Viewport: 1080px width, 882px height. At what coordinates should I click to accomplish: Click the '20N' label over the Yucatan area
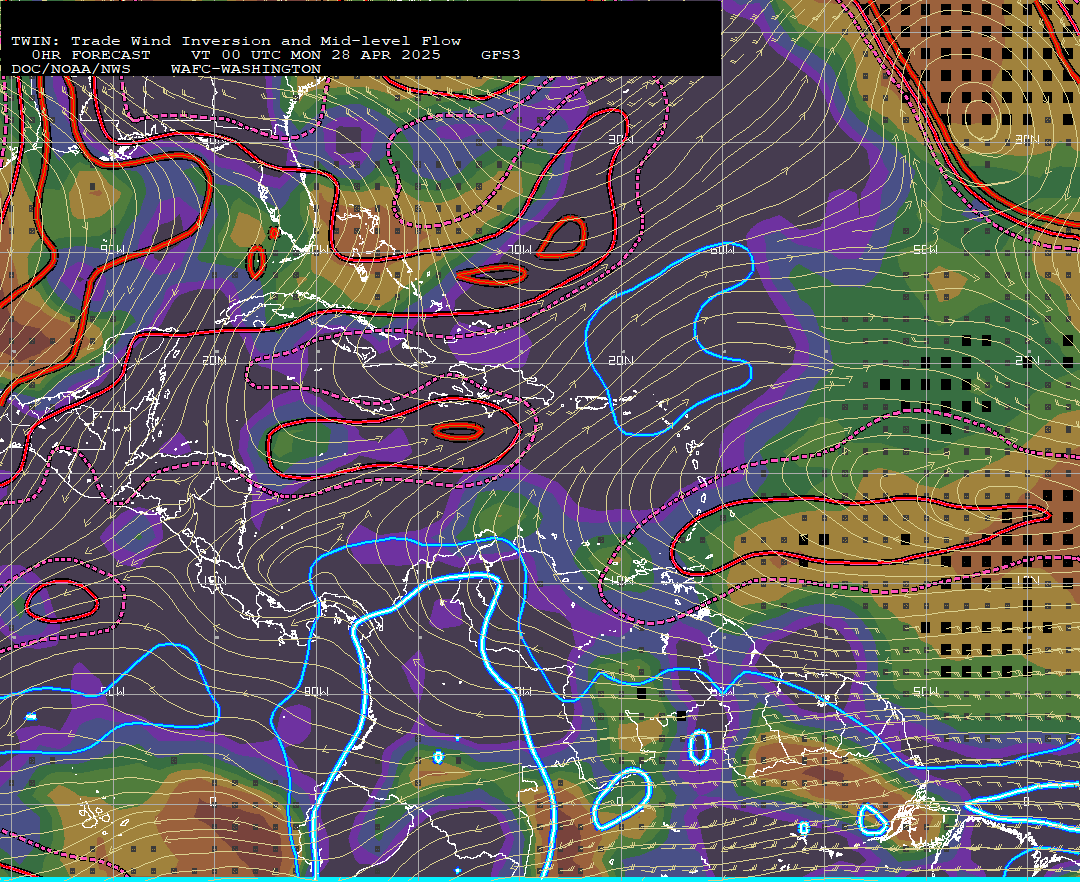tap(214, 360)
